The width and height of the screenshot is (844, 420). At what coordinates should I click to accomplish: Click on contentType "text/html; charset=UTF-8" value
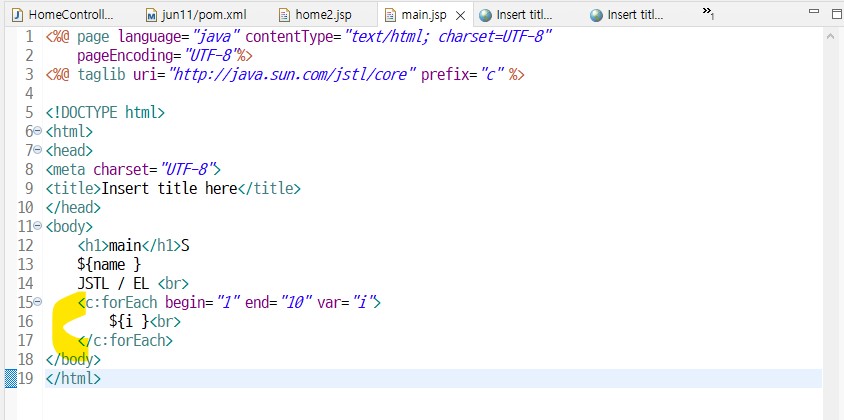coord(449,37)
